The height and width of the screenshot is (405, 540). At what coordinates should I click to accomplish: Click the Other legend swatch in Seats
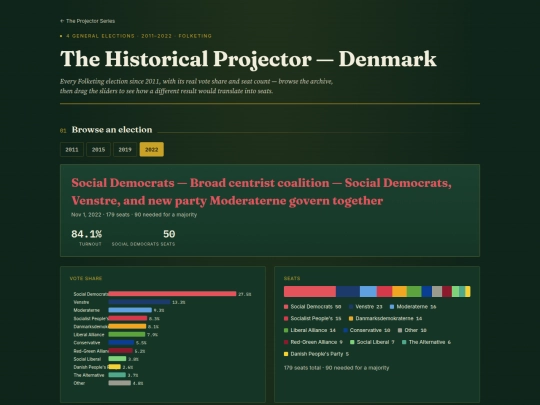click(400, 330)
